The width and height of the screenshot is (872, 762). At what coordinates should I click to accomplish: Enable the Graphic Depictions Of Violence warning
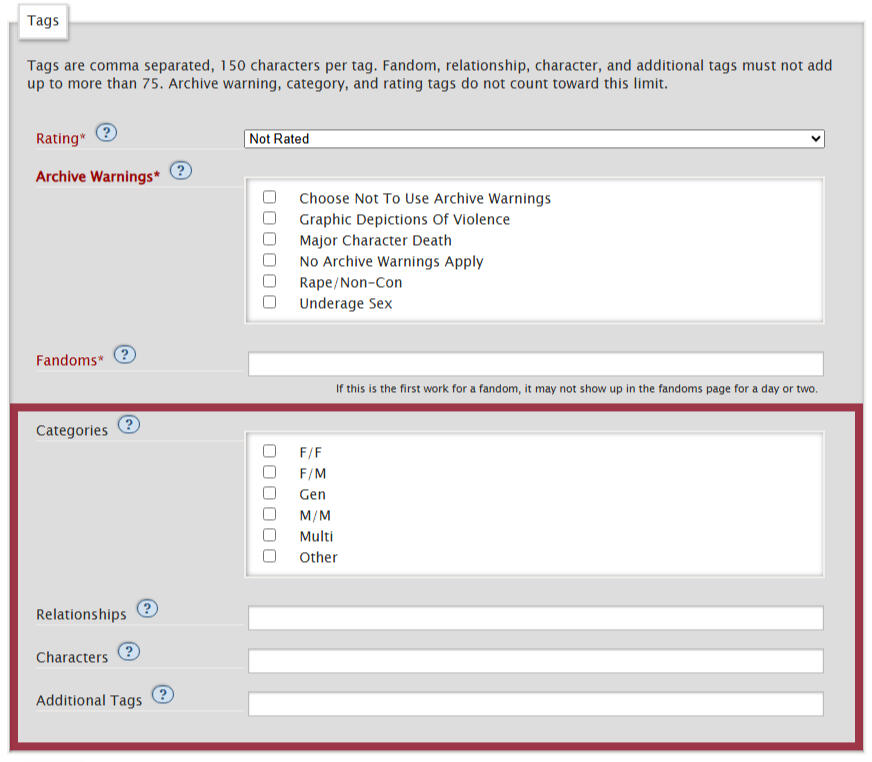pyautogui.click(x=269, y=218)
